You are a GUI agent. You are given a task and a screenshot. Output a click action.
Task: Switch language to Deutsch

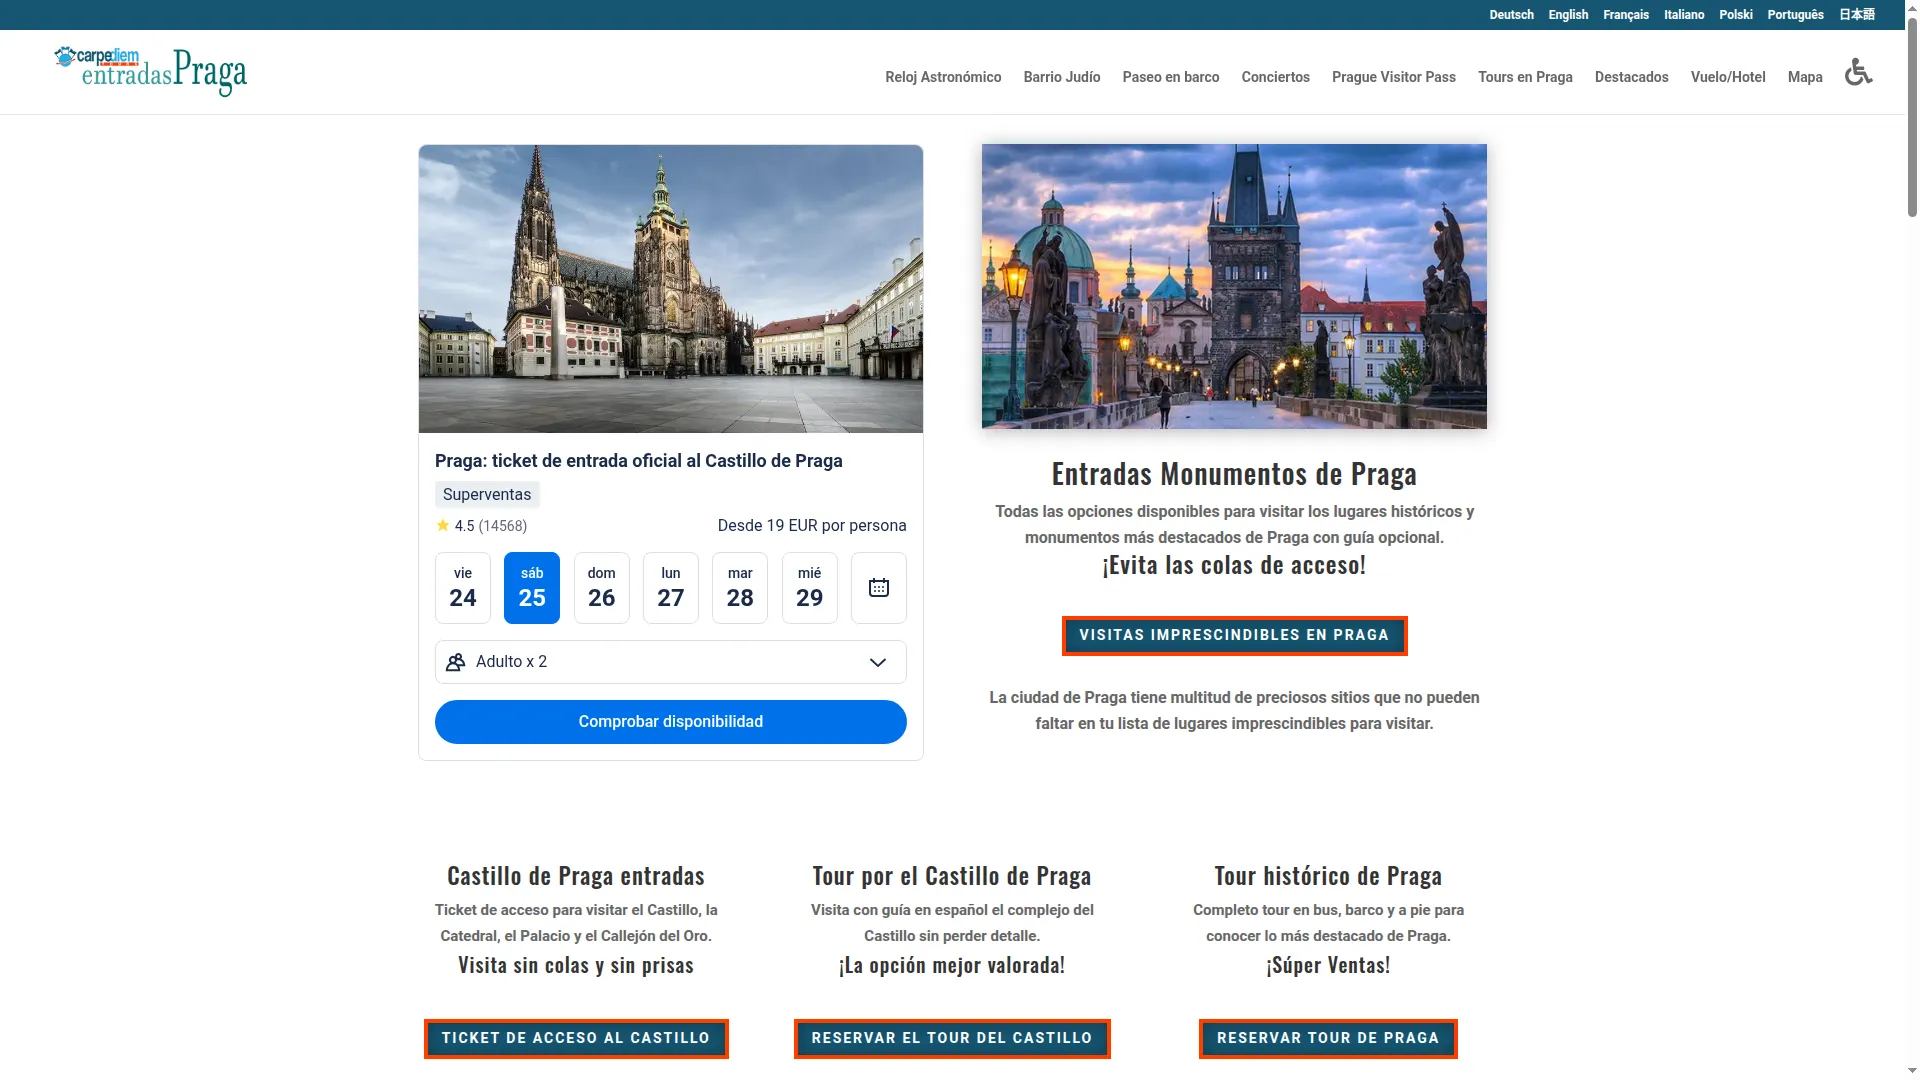pyautogui.click(x=1511, y=15)
